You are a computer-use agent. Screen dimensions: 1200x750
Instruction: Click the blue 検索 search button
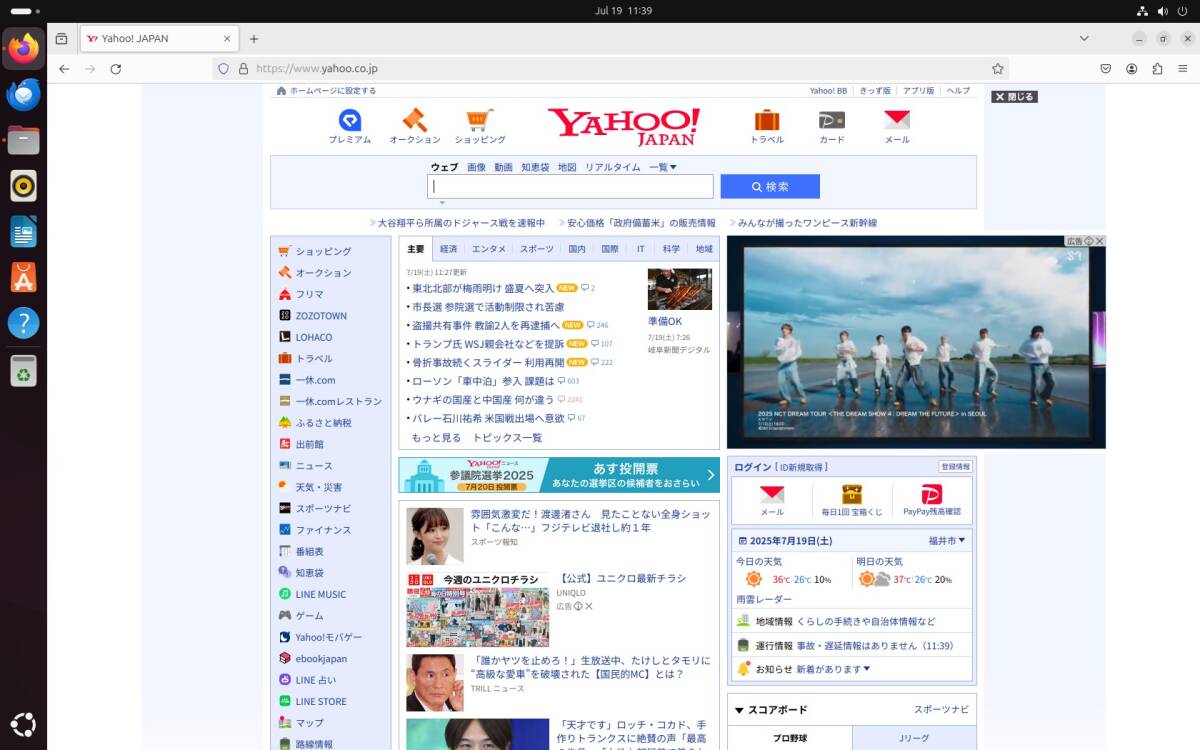[x=770, y=187]
